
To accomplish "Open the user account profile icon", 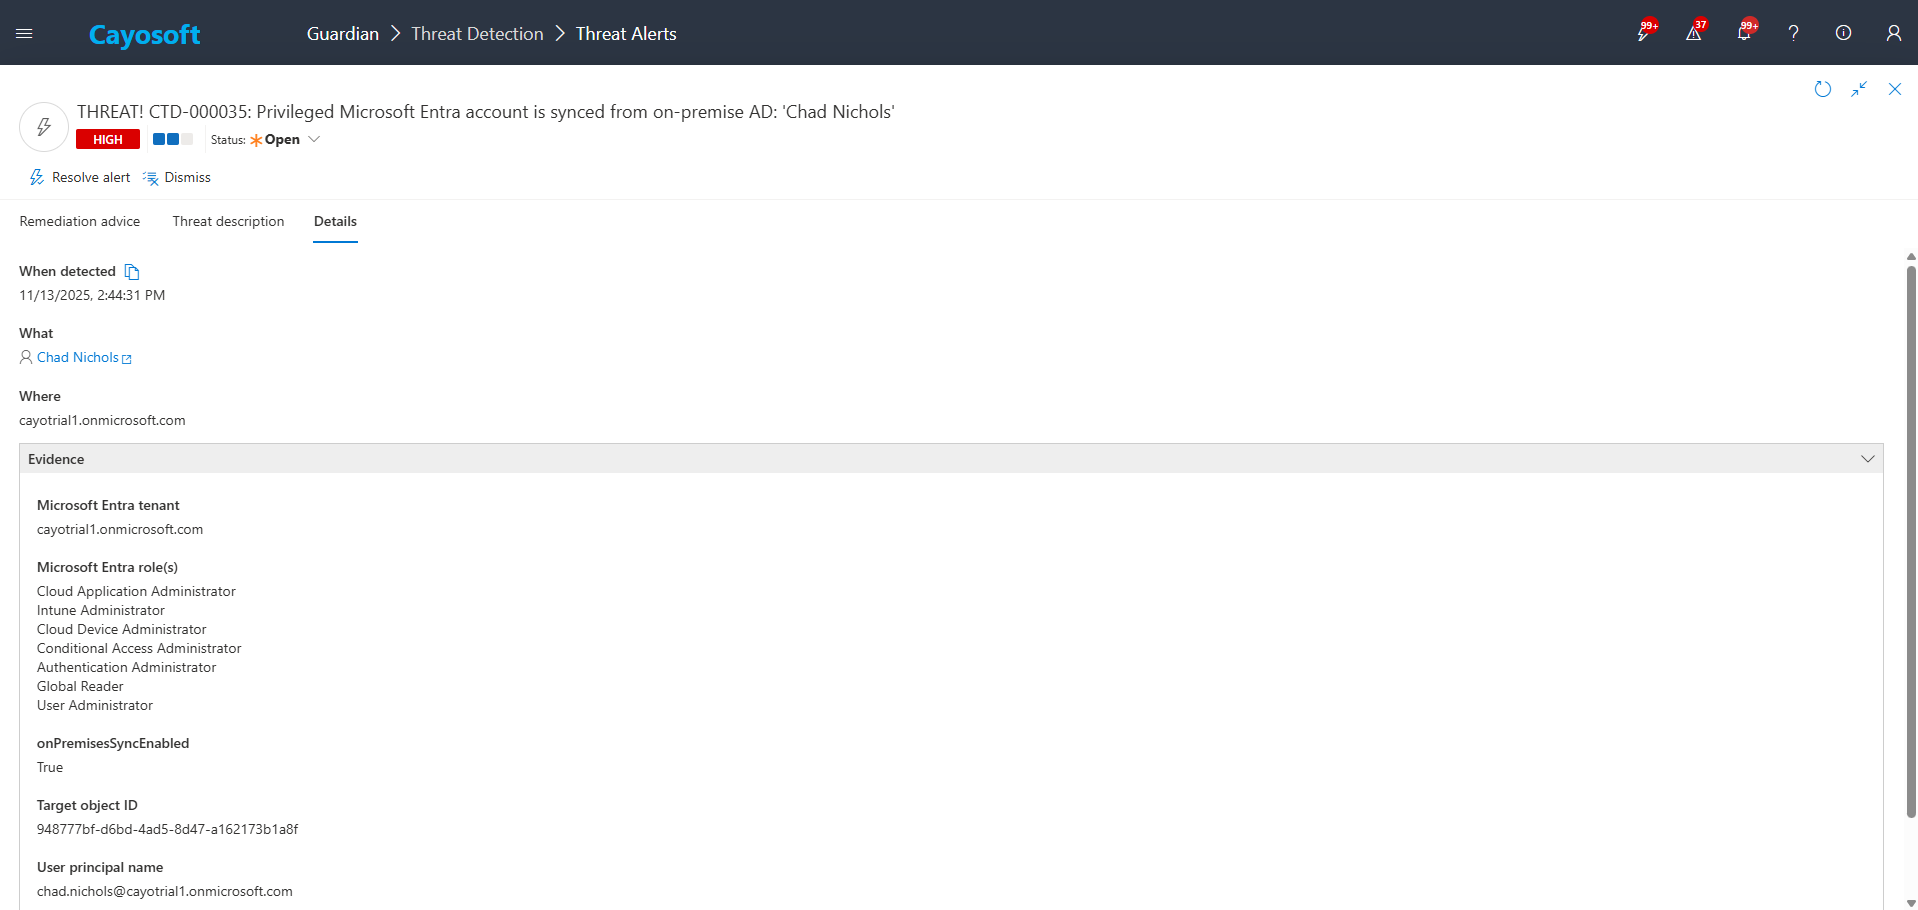I will [1893, 33].
